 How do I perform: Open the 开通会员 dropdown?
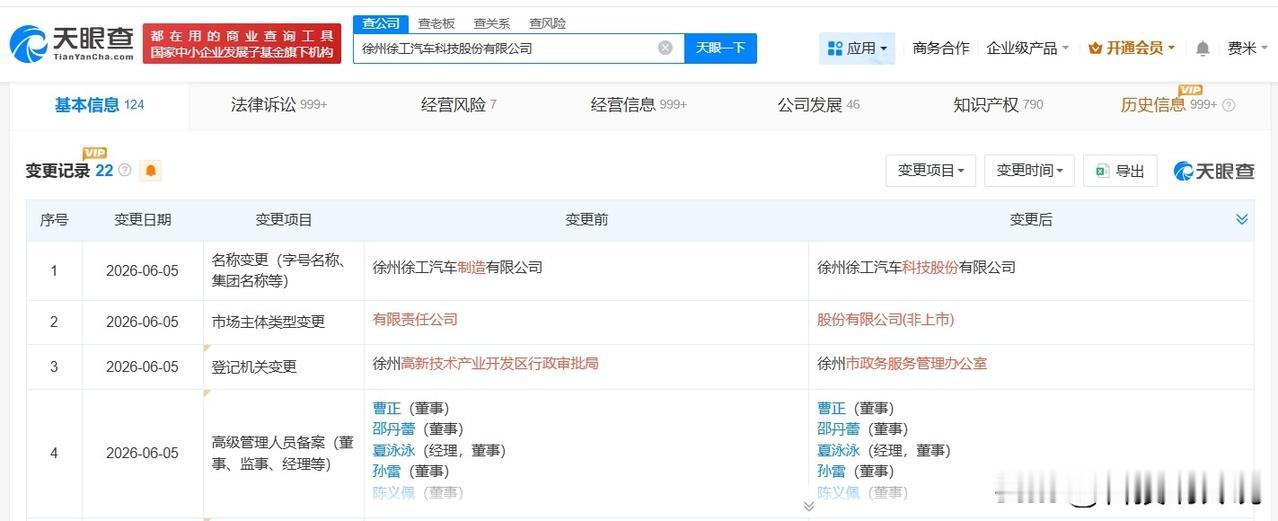(x=1131, y=48)
